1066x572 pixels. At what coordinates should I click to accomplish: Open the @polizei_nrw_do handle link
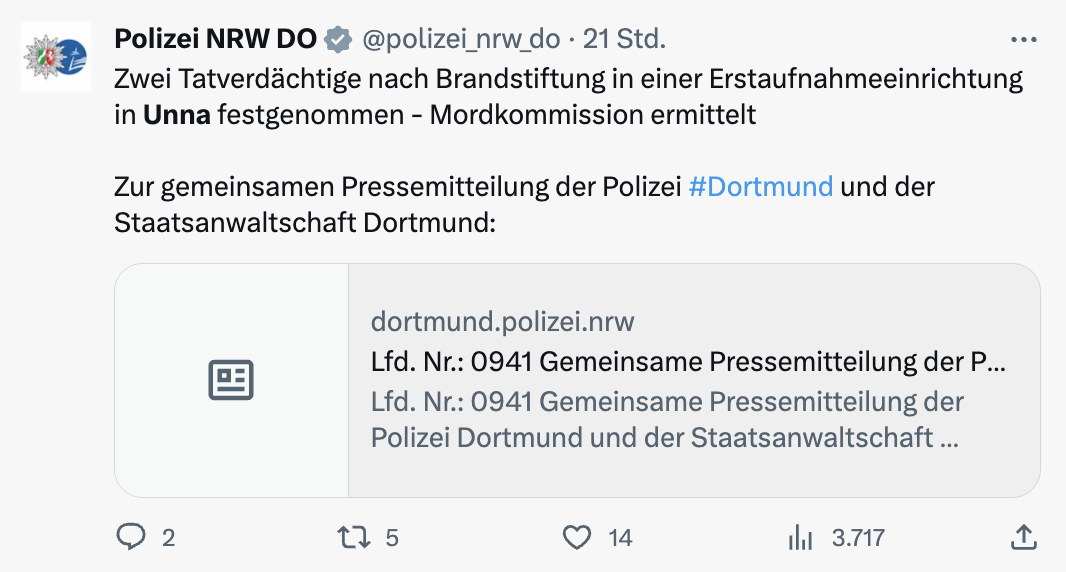tap(463, 40)
